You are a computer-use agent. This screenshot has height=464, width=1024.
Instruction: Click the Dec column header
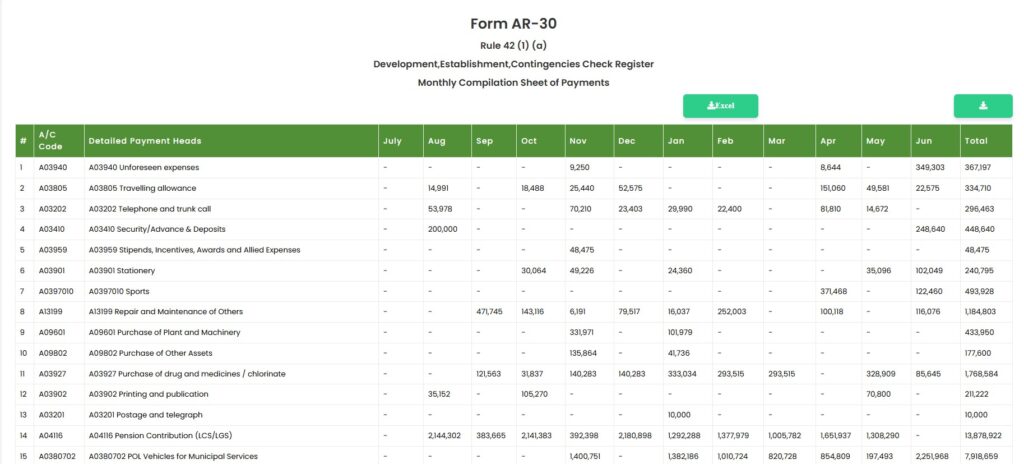638,141
